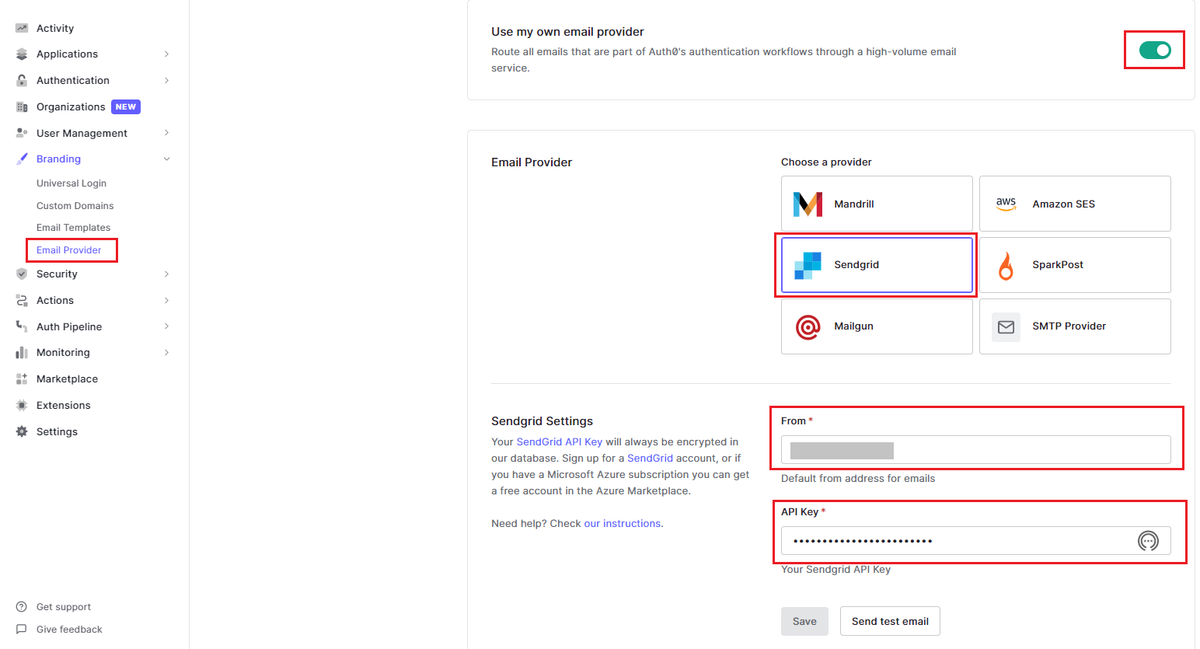Click the Get support link
Screen dimensions: 1200x649
click(63, 607)
